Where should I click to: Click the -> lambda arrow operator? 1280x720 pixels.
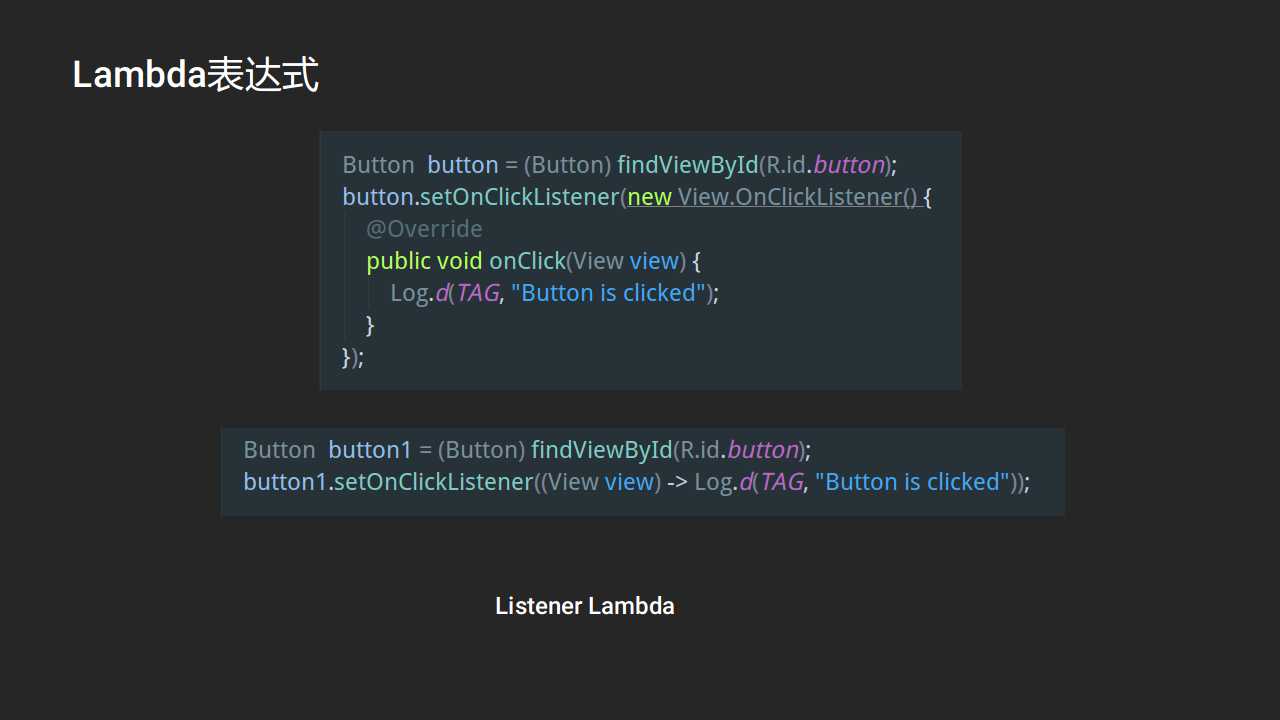point(677,482)
